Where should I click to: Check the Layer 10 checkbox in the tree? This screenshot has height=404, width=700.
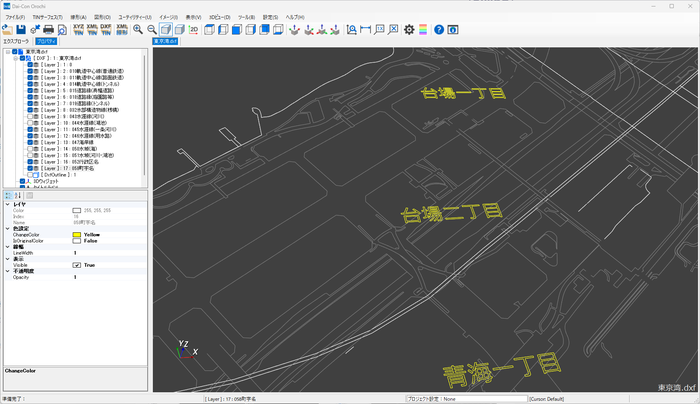30,123
